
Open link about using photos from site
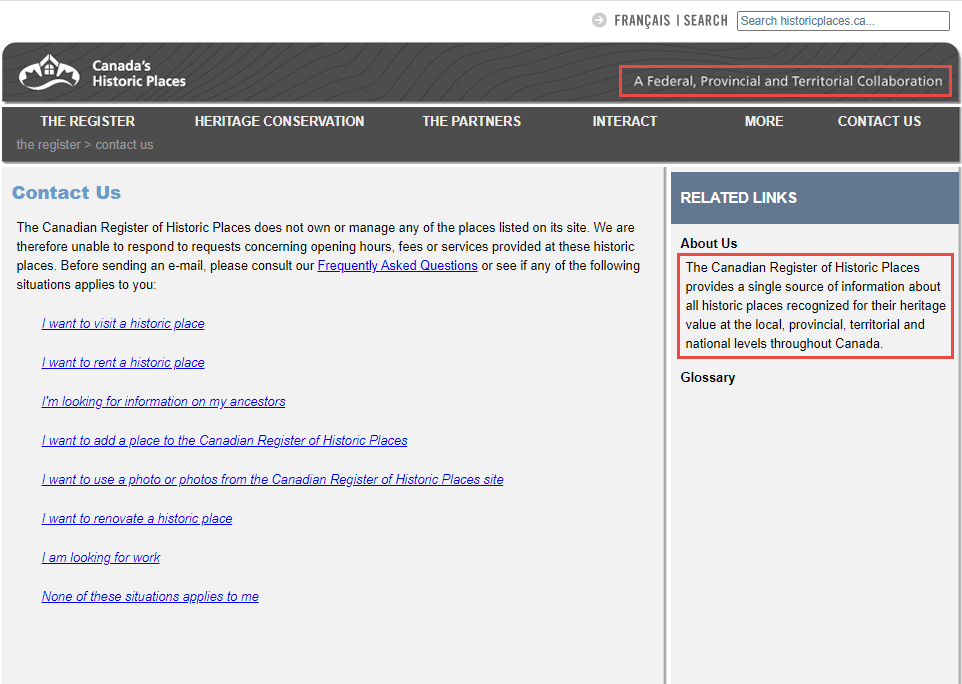tap(272, 480)
